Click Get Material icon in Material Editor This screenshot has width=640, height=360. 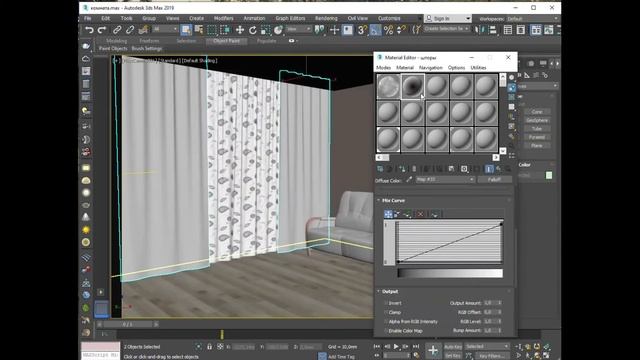click(x=380, y=169)
